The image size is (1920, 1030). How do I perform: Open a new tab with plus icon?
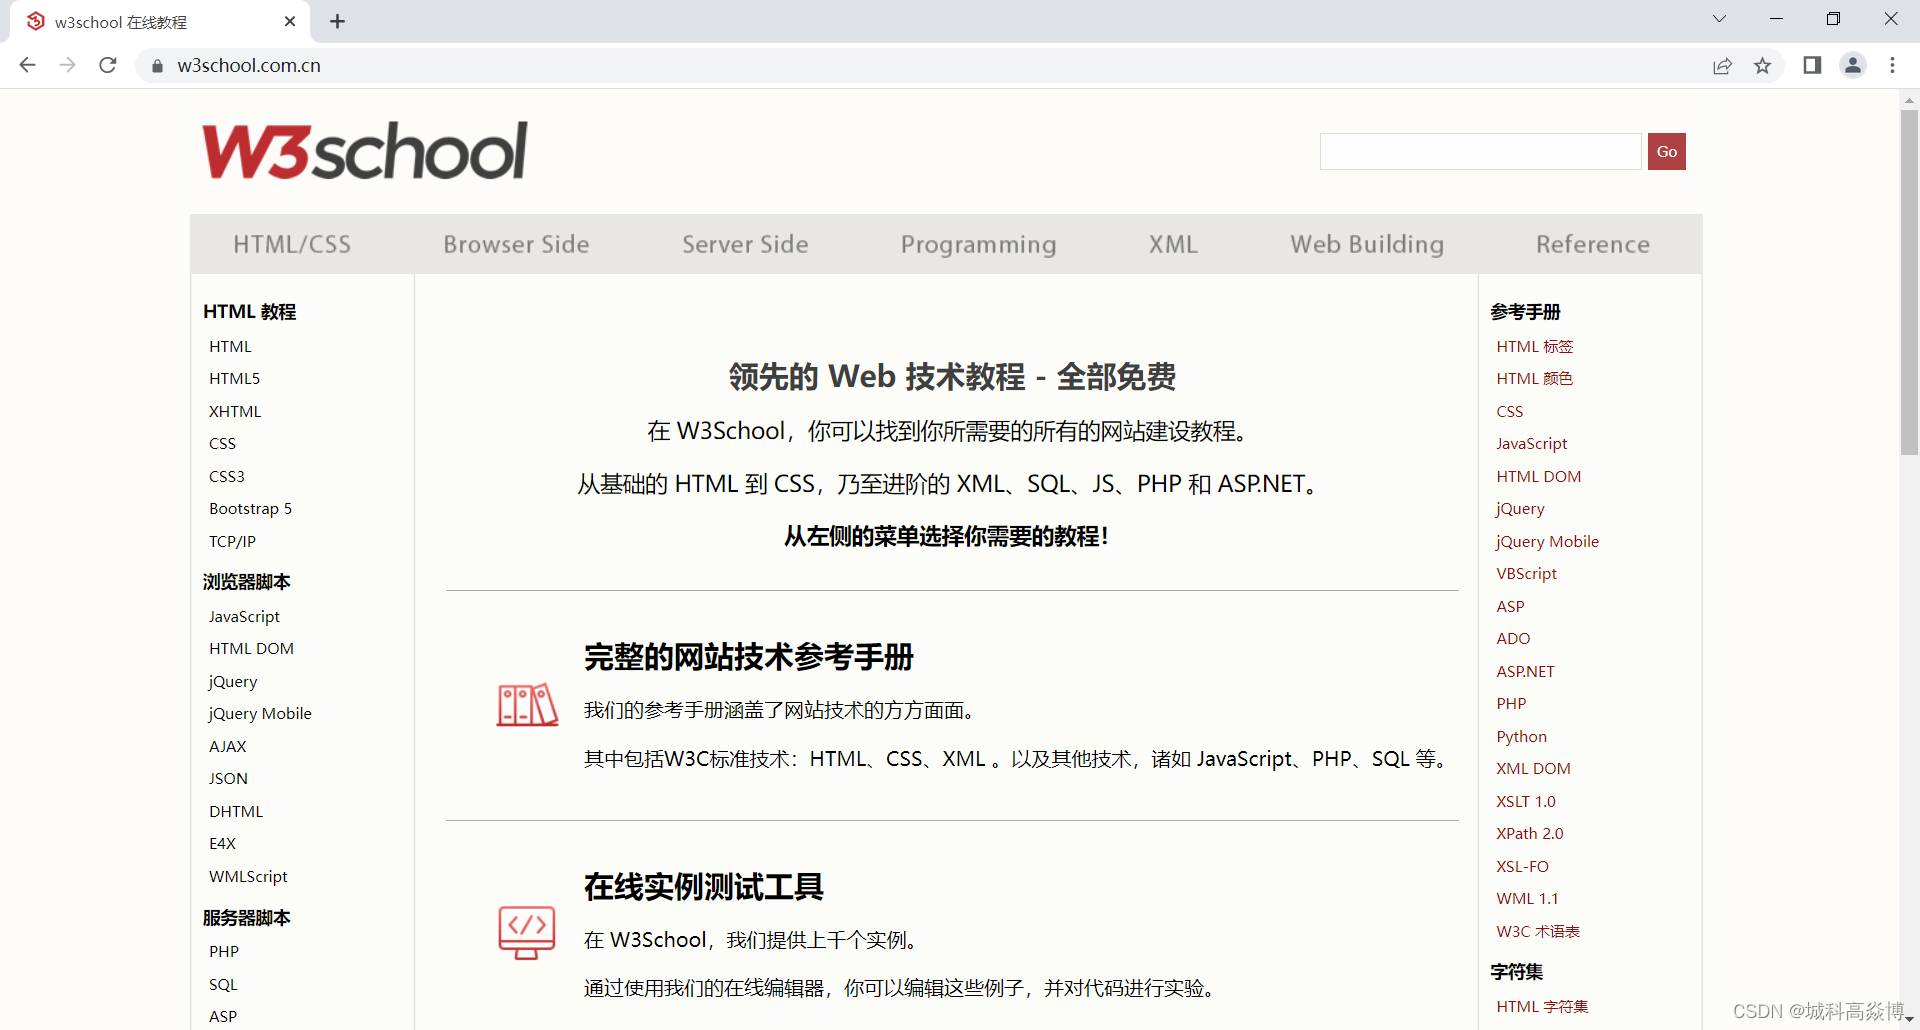tap(338, 21)
